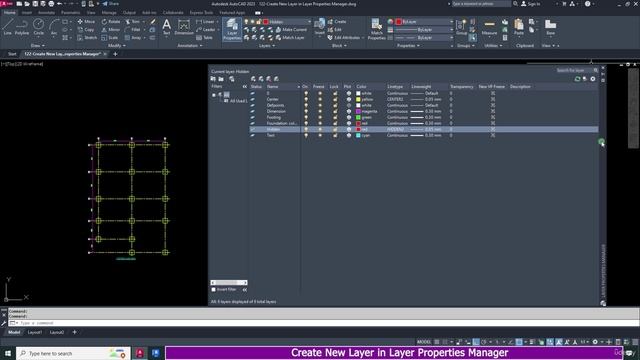The height and width of the screenshot is (360, 640).
Task: Select the Polyline tool
Action: coord(22,27)
